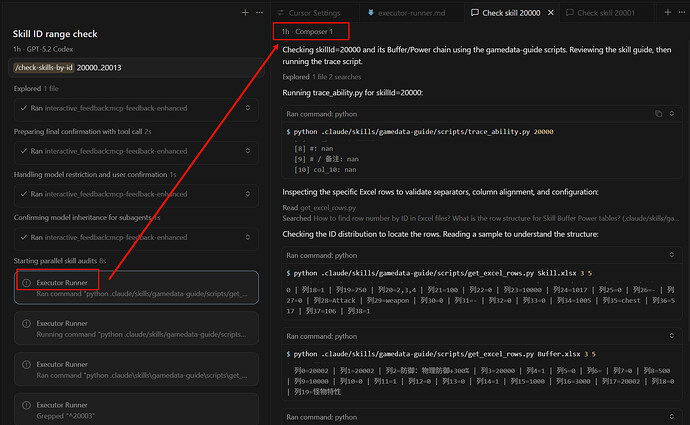The height and width of the screenshot is (425, 690).
Task: Expand the Ran row below 'Handling model restriction'
Action: (248, 194)
